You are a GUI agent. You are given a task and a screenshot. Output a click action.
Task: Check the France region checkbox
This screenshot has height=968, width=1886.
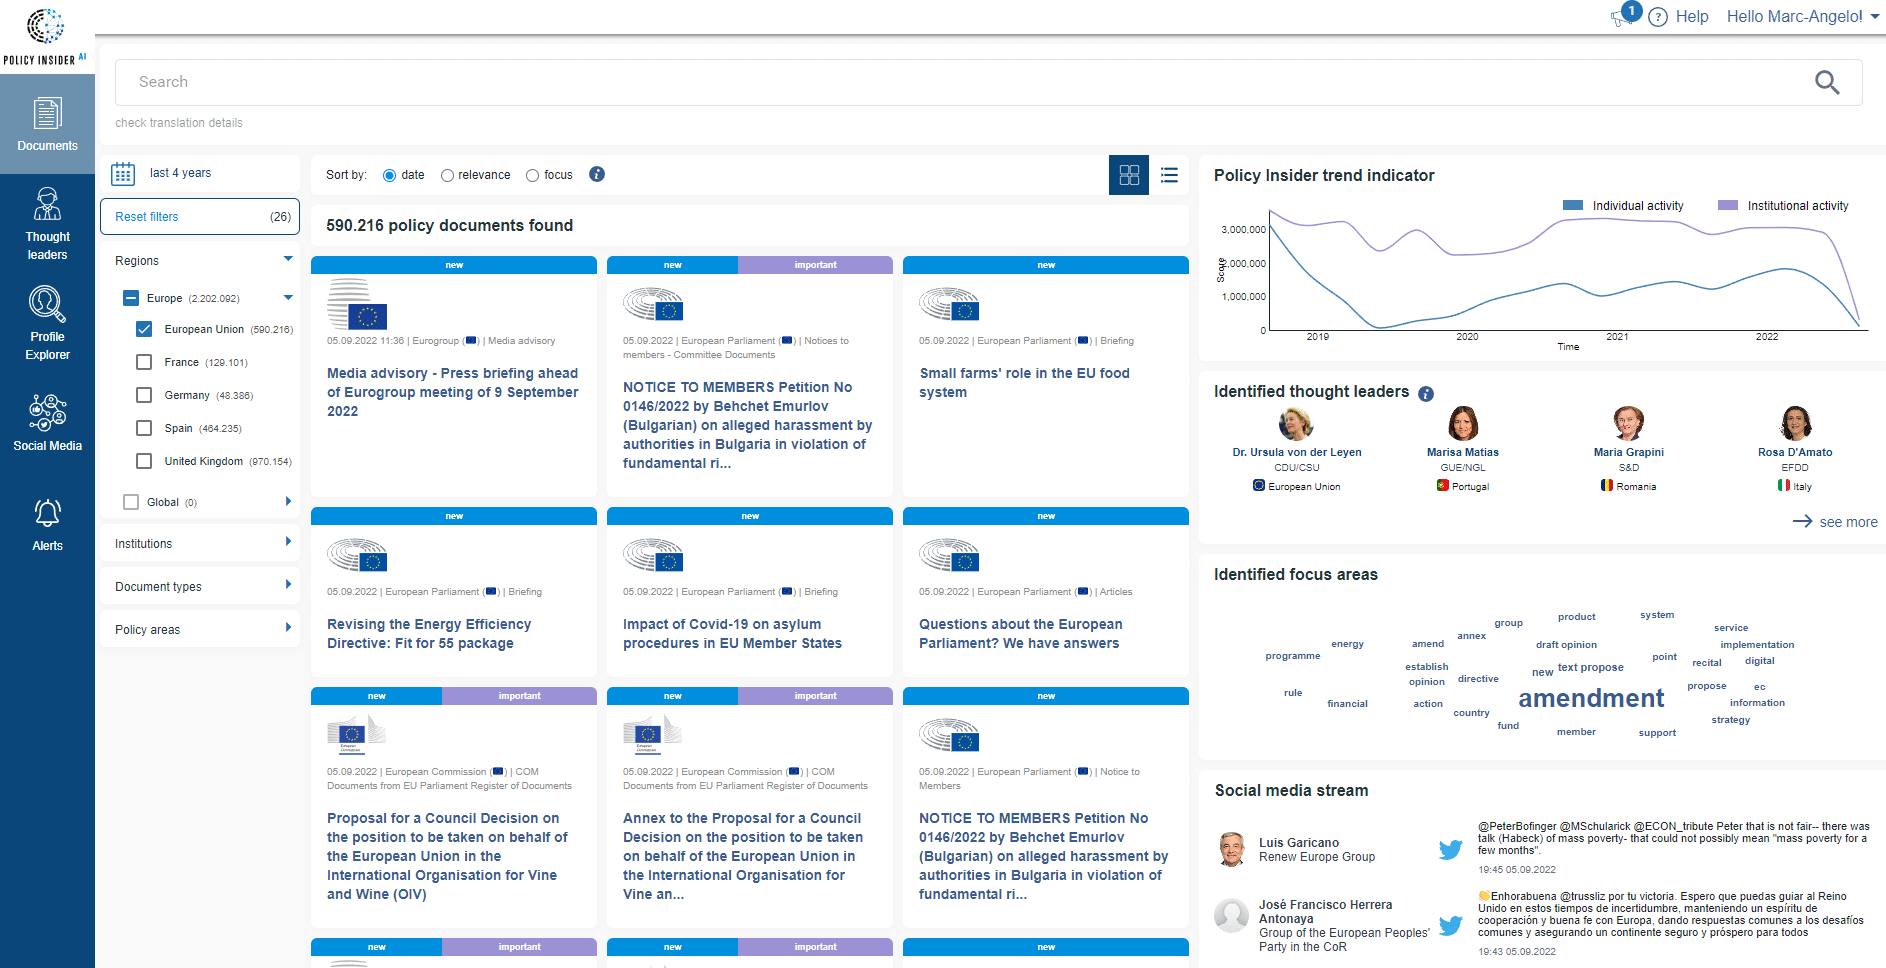click(x=144, y=362)
